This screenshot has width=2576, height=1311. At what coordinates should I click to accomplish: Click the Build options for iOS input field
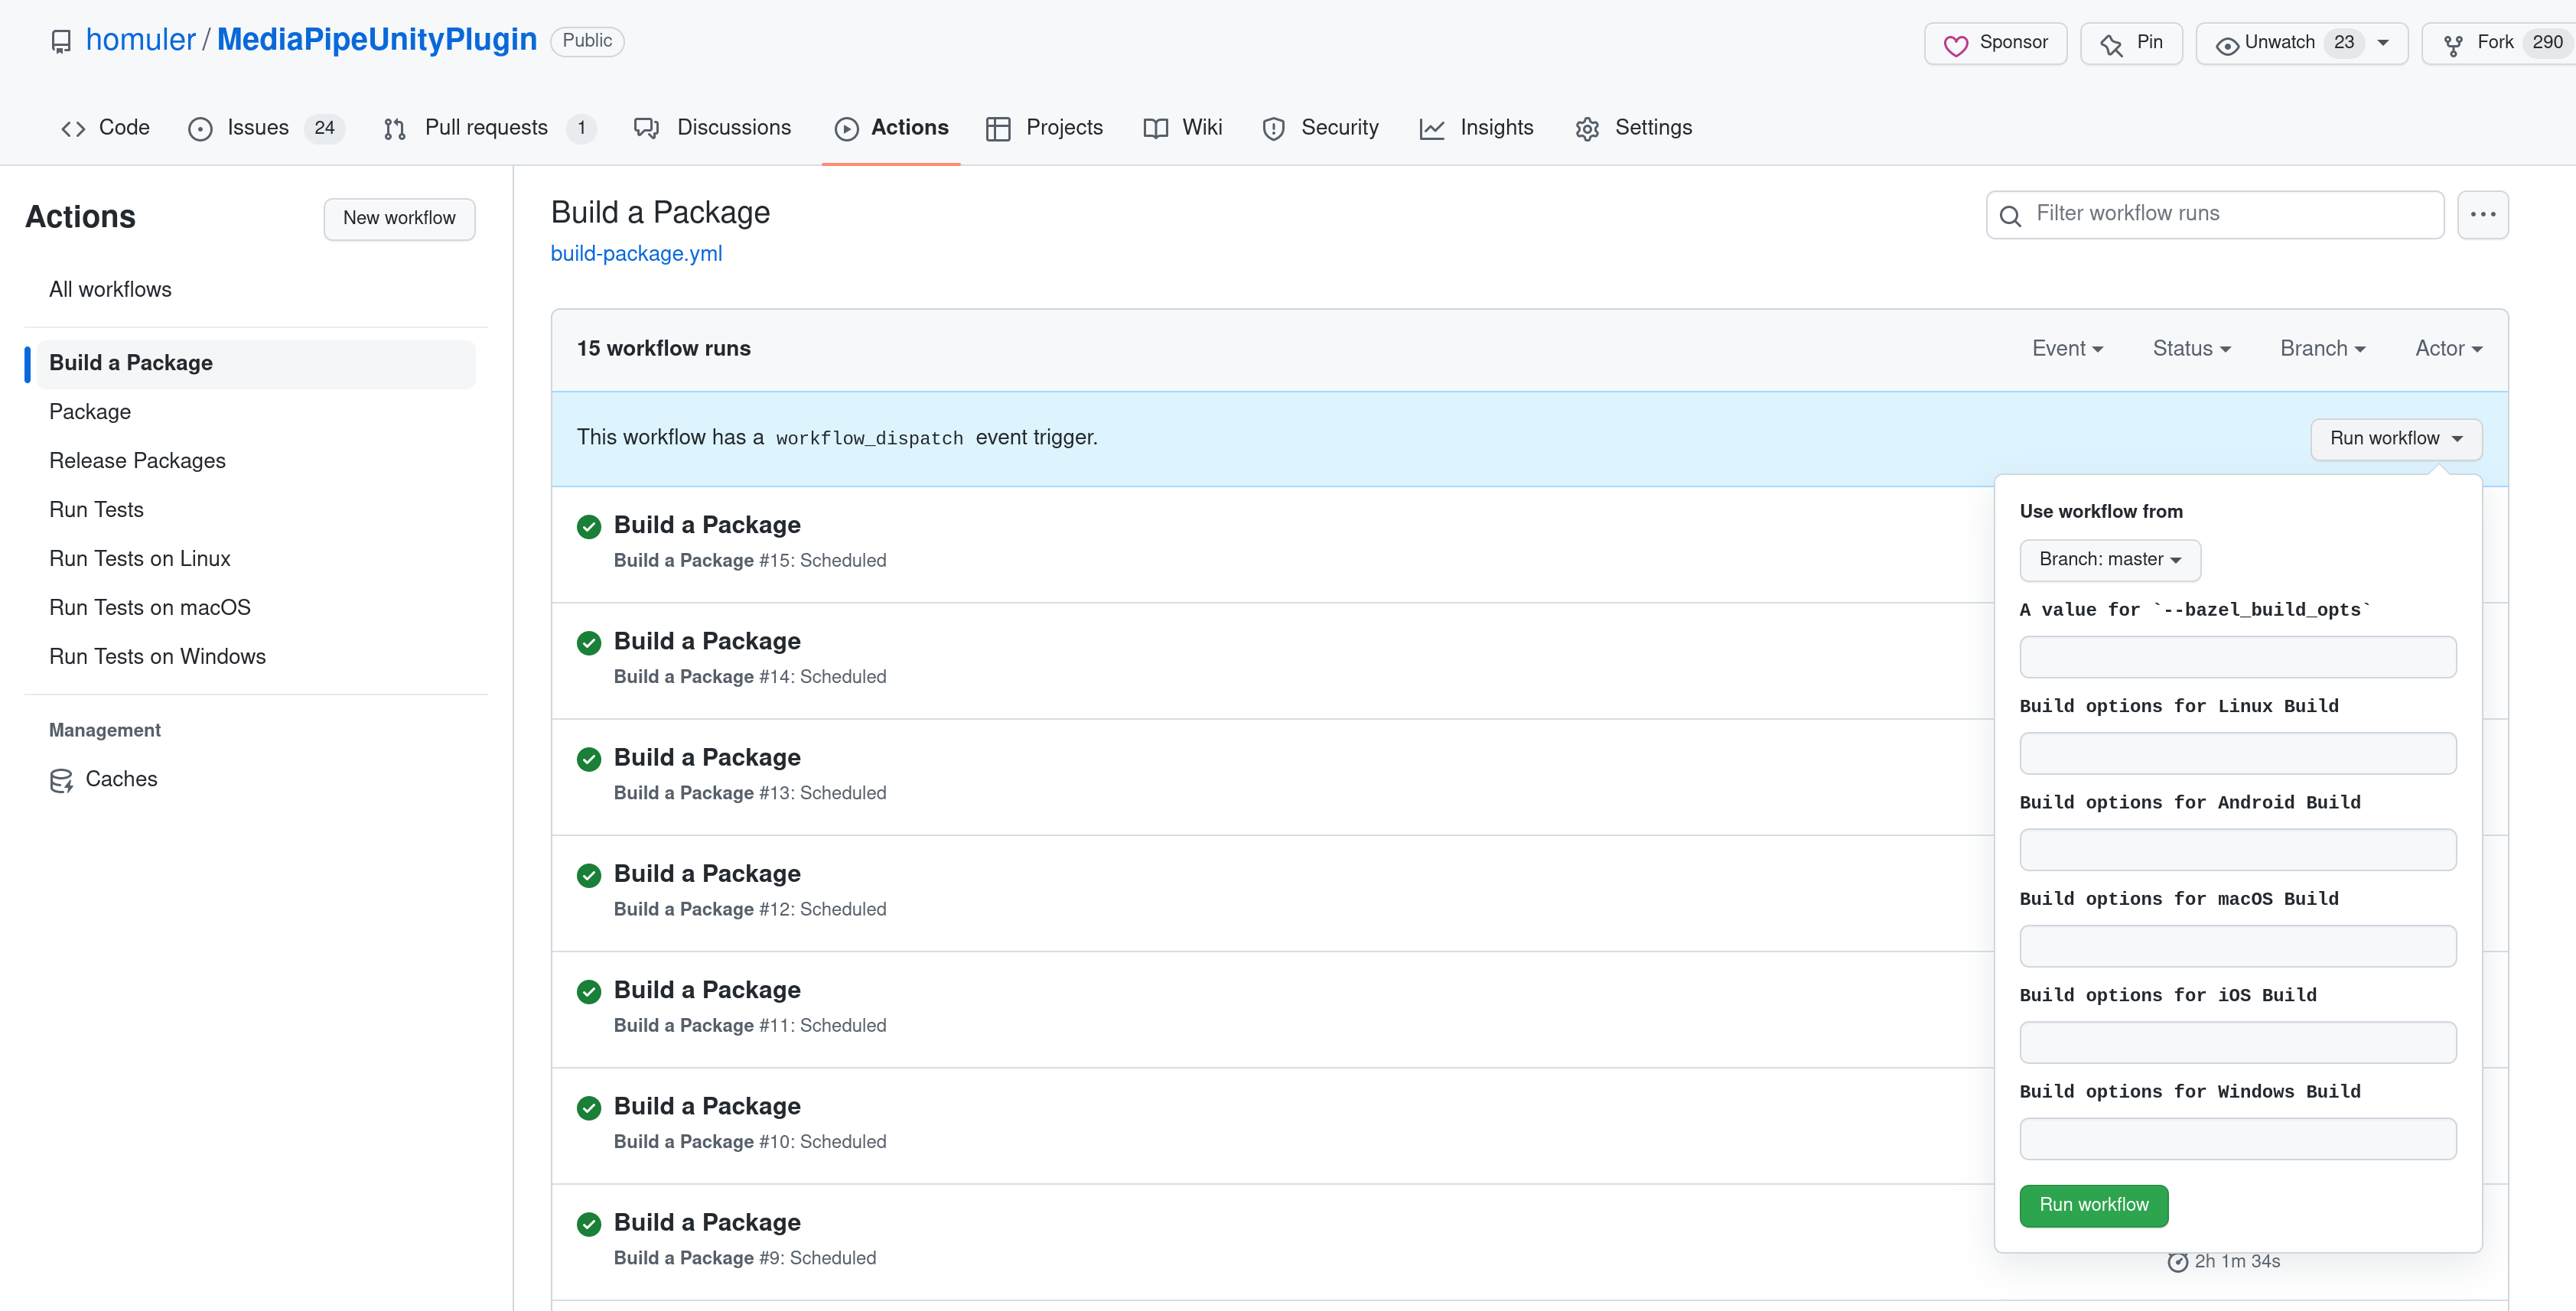[x=2237, y=1042]
